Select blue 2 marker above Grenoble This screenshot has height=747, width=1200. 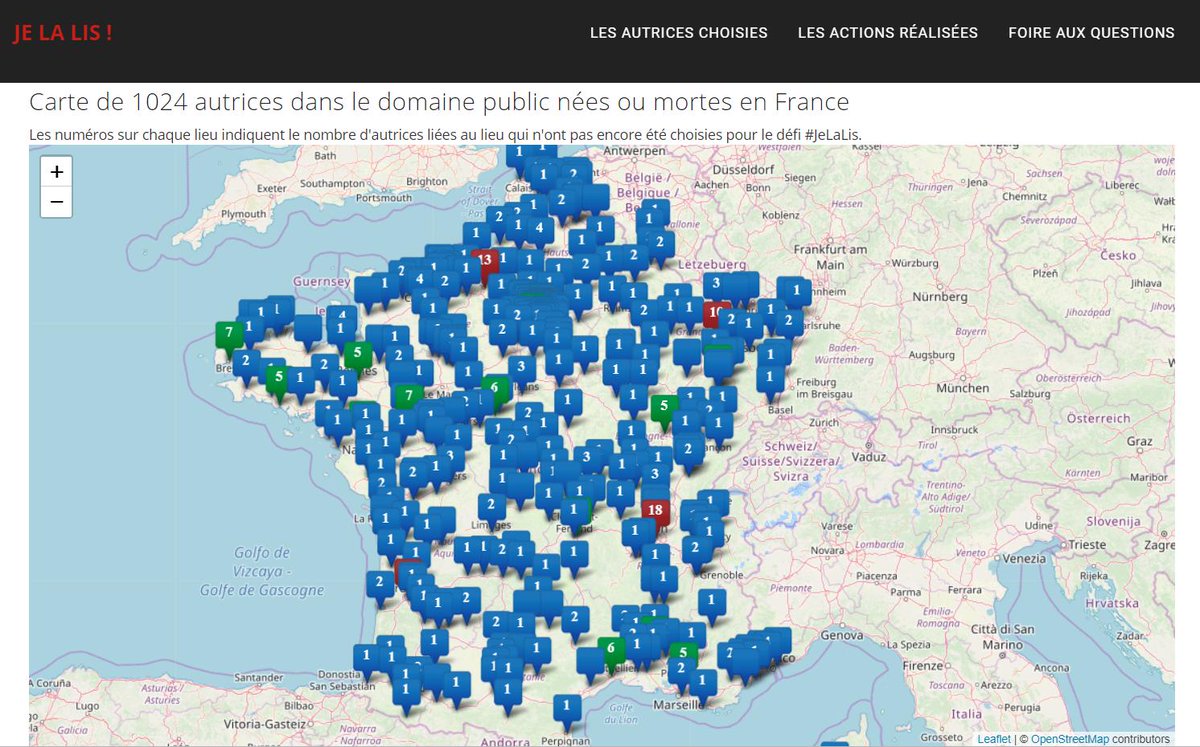[x=695, y=551]
